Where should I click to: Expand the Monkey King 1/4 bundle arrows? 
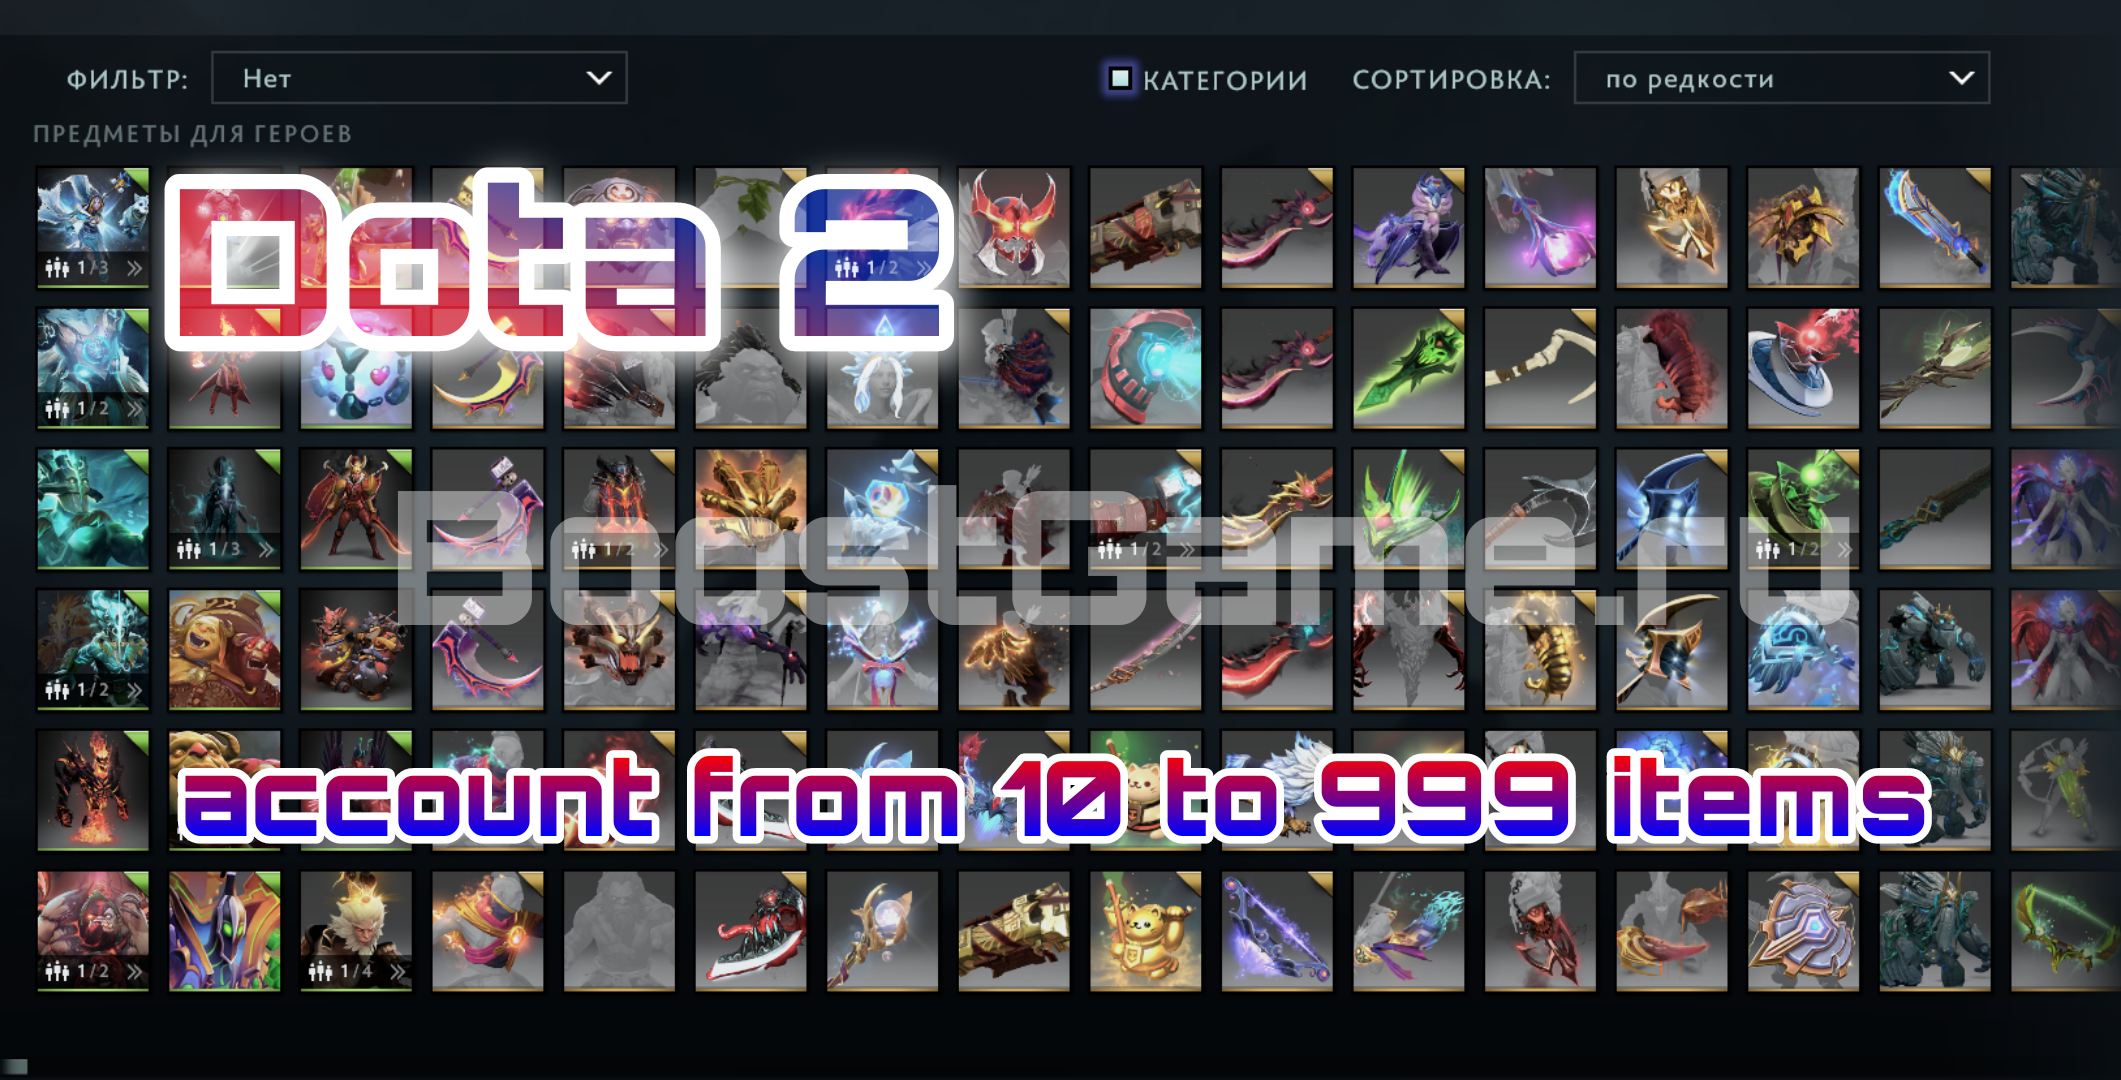point(398,971)
